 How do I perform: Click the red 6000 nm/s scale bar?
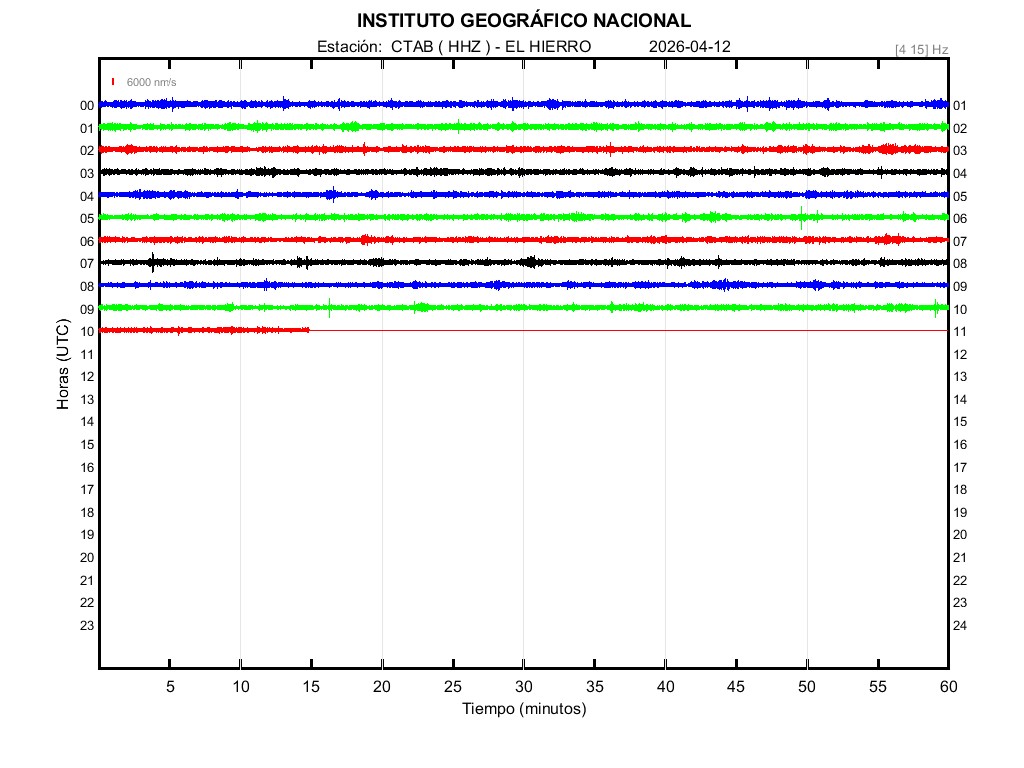pyautogui.click(x=113, y=81)
